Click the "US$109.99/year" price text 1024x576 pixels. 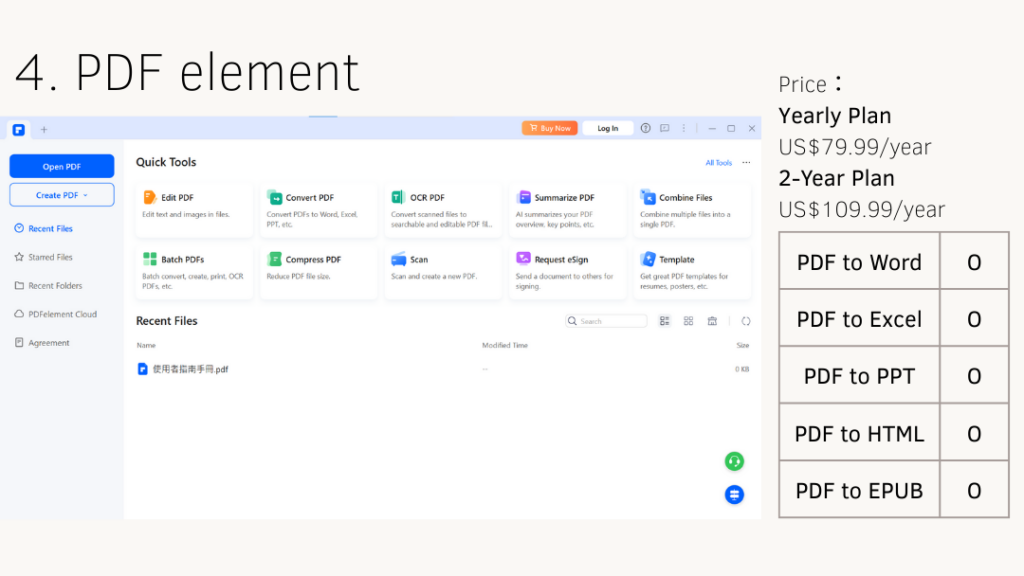pyautogui.click(x=861, y=210)
